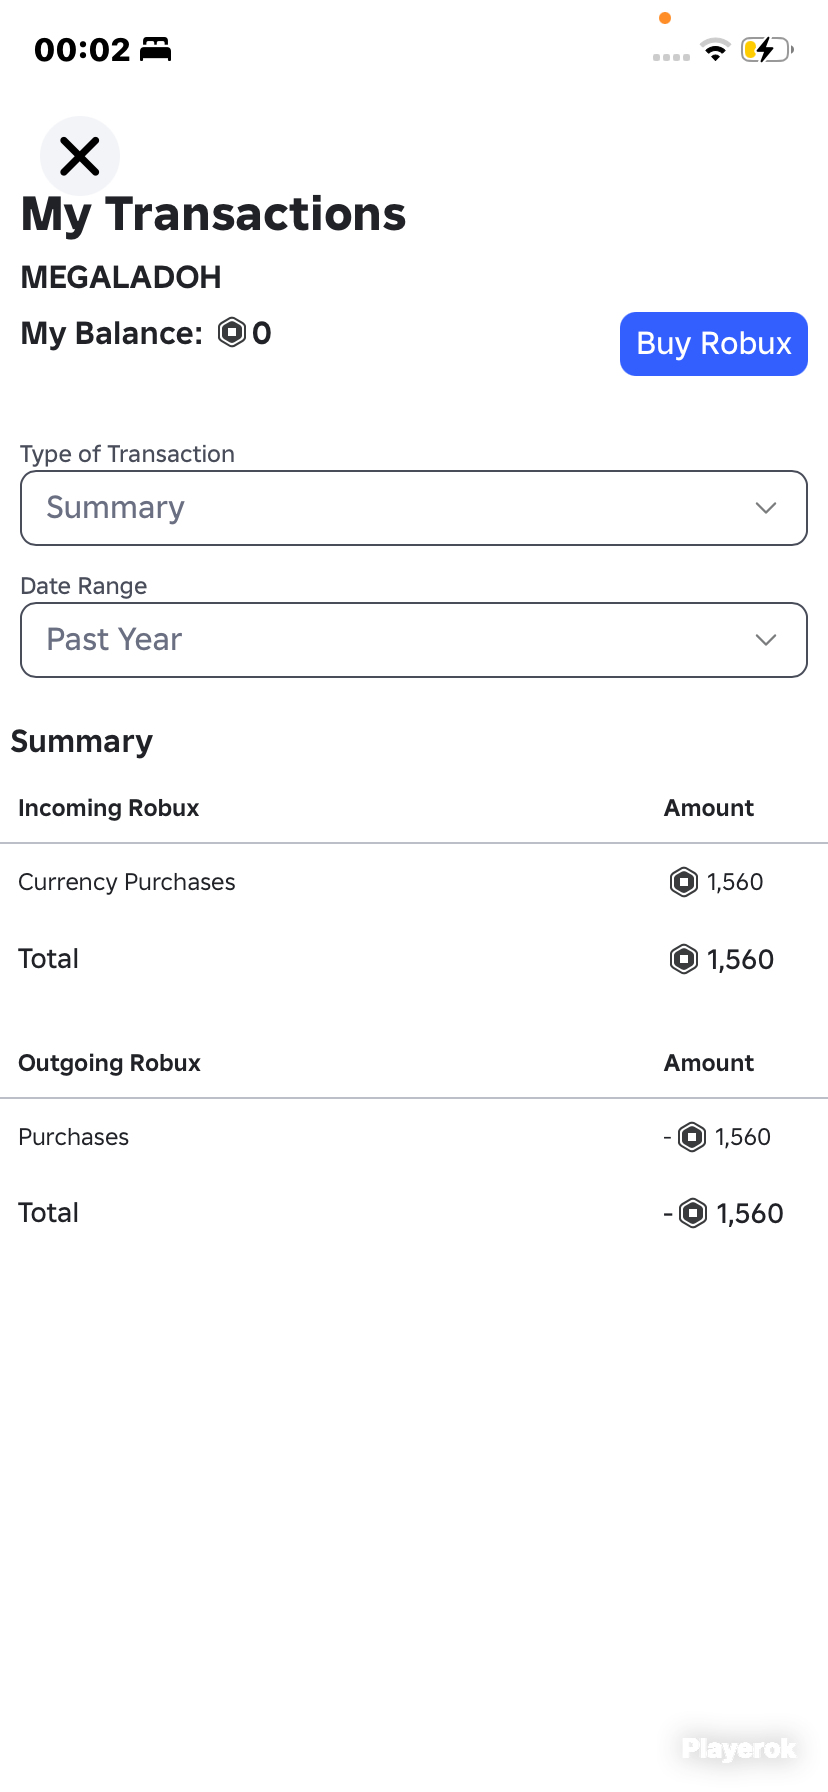Tap the battery charging icon
828x1792 pixels.
tap(767, 50)
